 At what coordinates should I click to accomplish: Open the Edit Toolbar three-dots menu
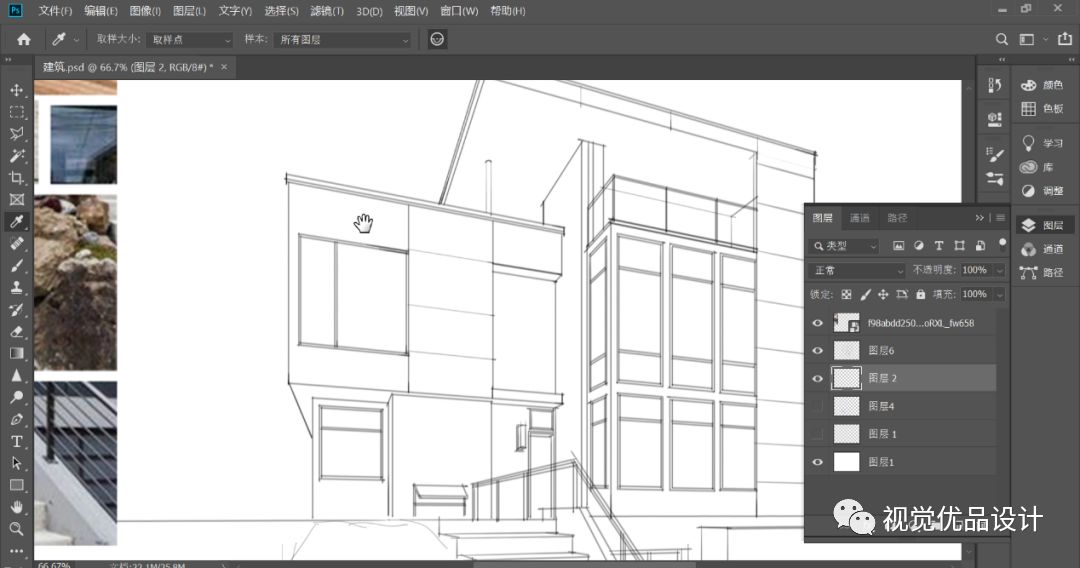[17, 551]
